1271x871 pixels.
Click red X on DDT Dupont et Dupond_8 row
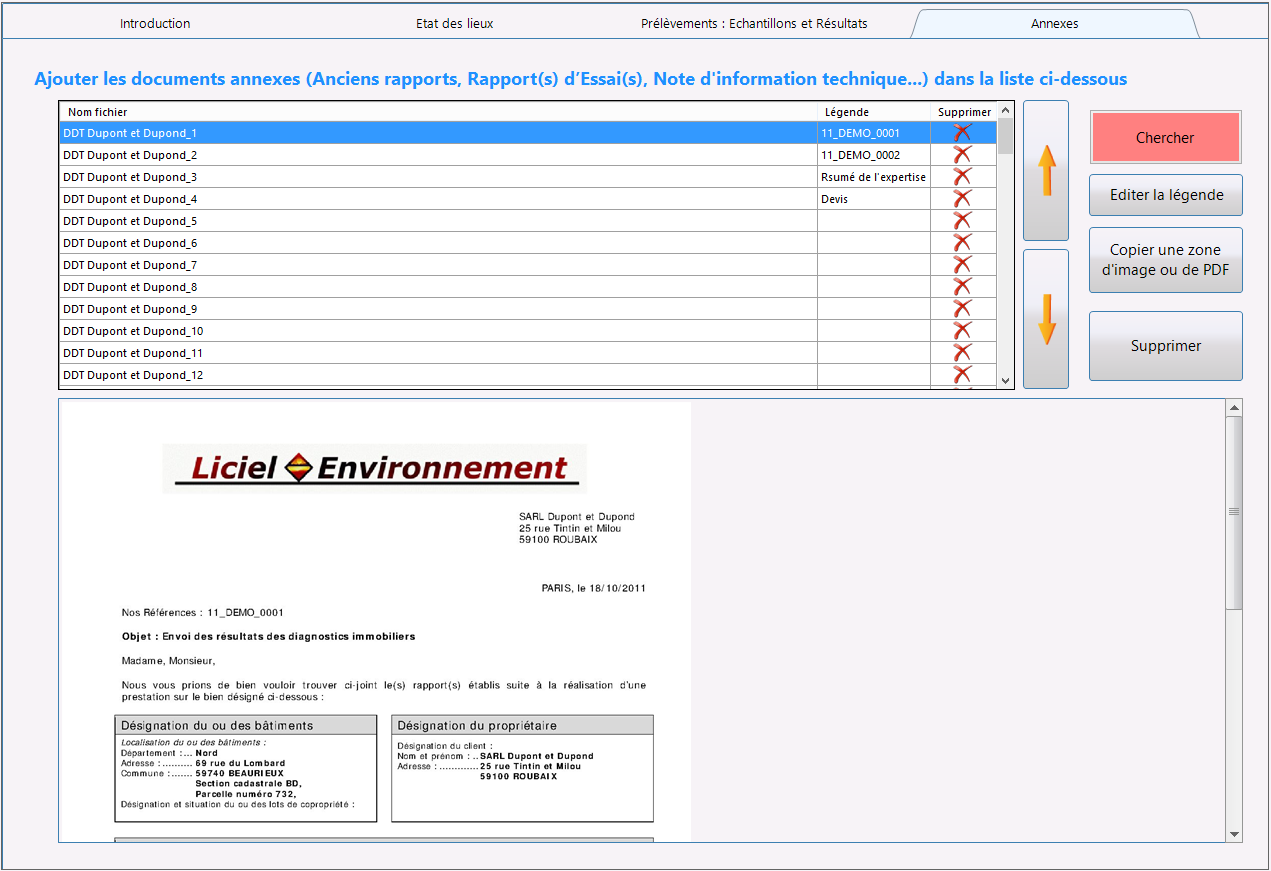pos(962,287)
